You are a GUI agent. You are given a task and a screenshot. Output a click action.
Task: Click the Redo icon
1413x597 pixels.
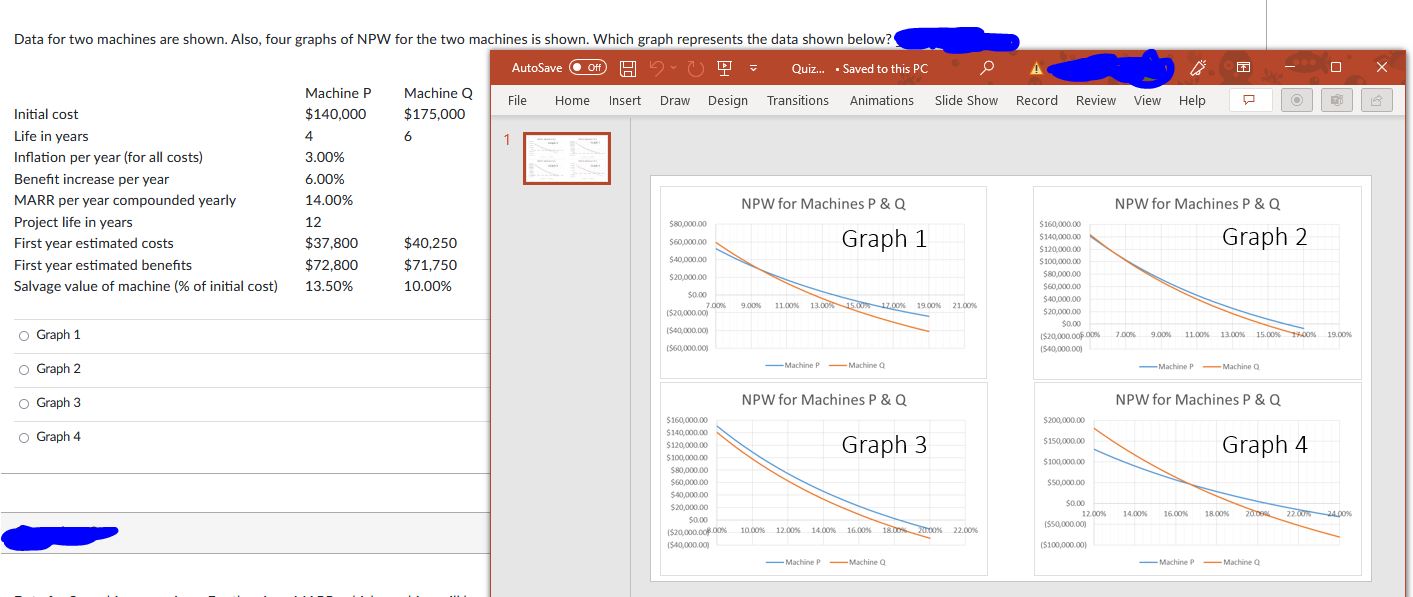[696, 68]
